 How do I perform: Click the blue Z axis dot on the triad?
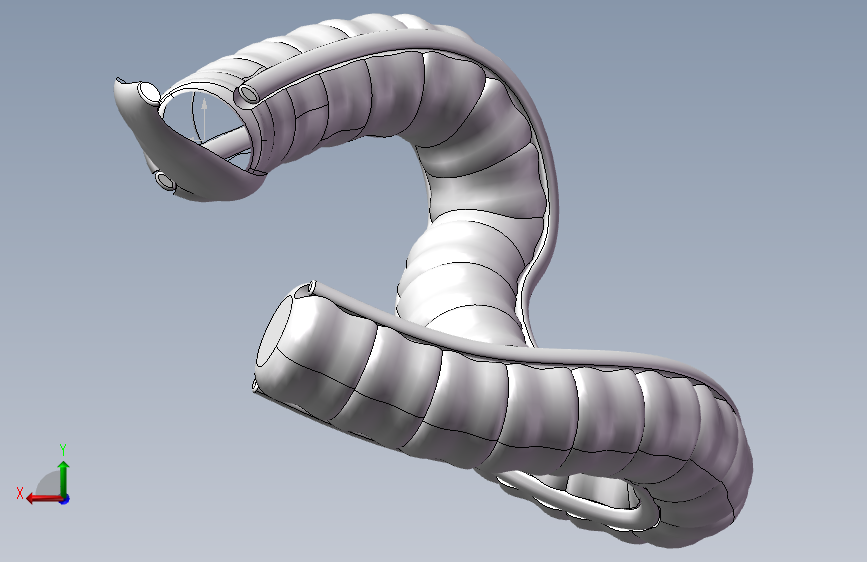65,499
